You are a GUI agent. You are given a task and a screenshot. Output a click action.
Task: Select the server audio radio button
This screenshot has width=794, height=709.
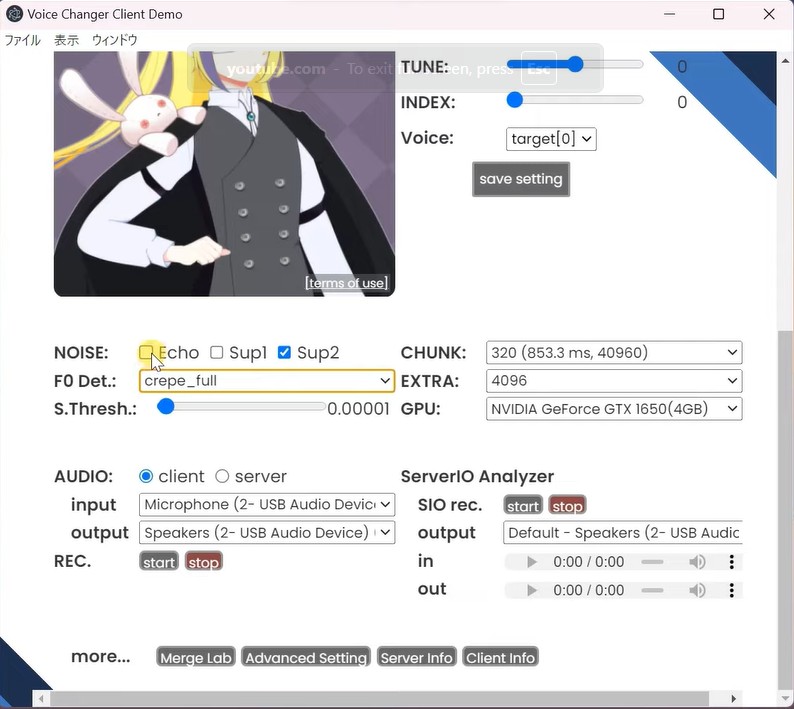(x=222, y=476)
